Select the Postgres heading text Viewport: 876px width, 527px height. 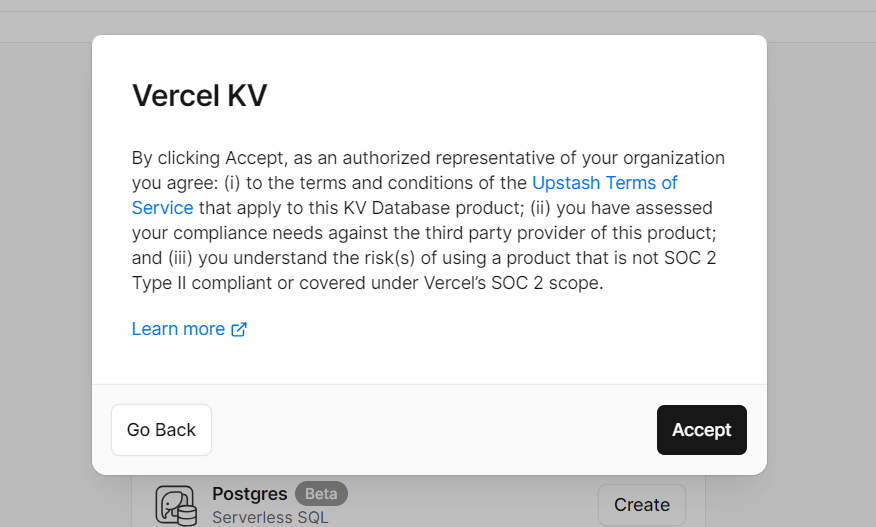coord(250,493)
